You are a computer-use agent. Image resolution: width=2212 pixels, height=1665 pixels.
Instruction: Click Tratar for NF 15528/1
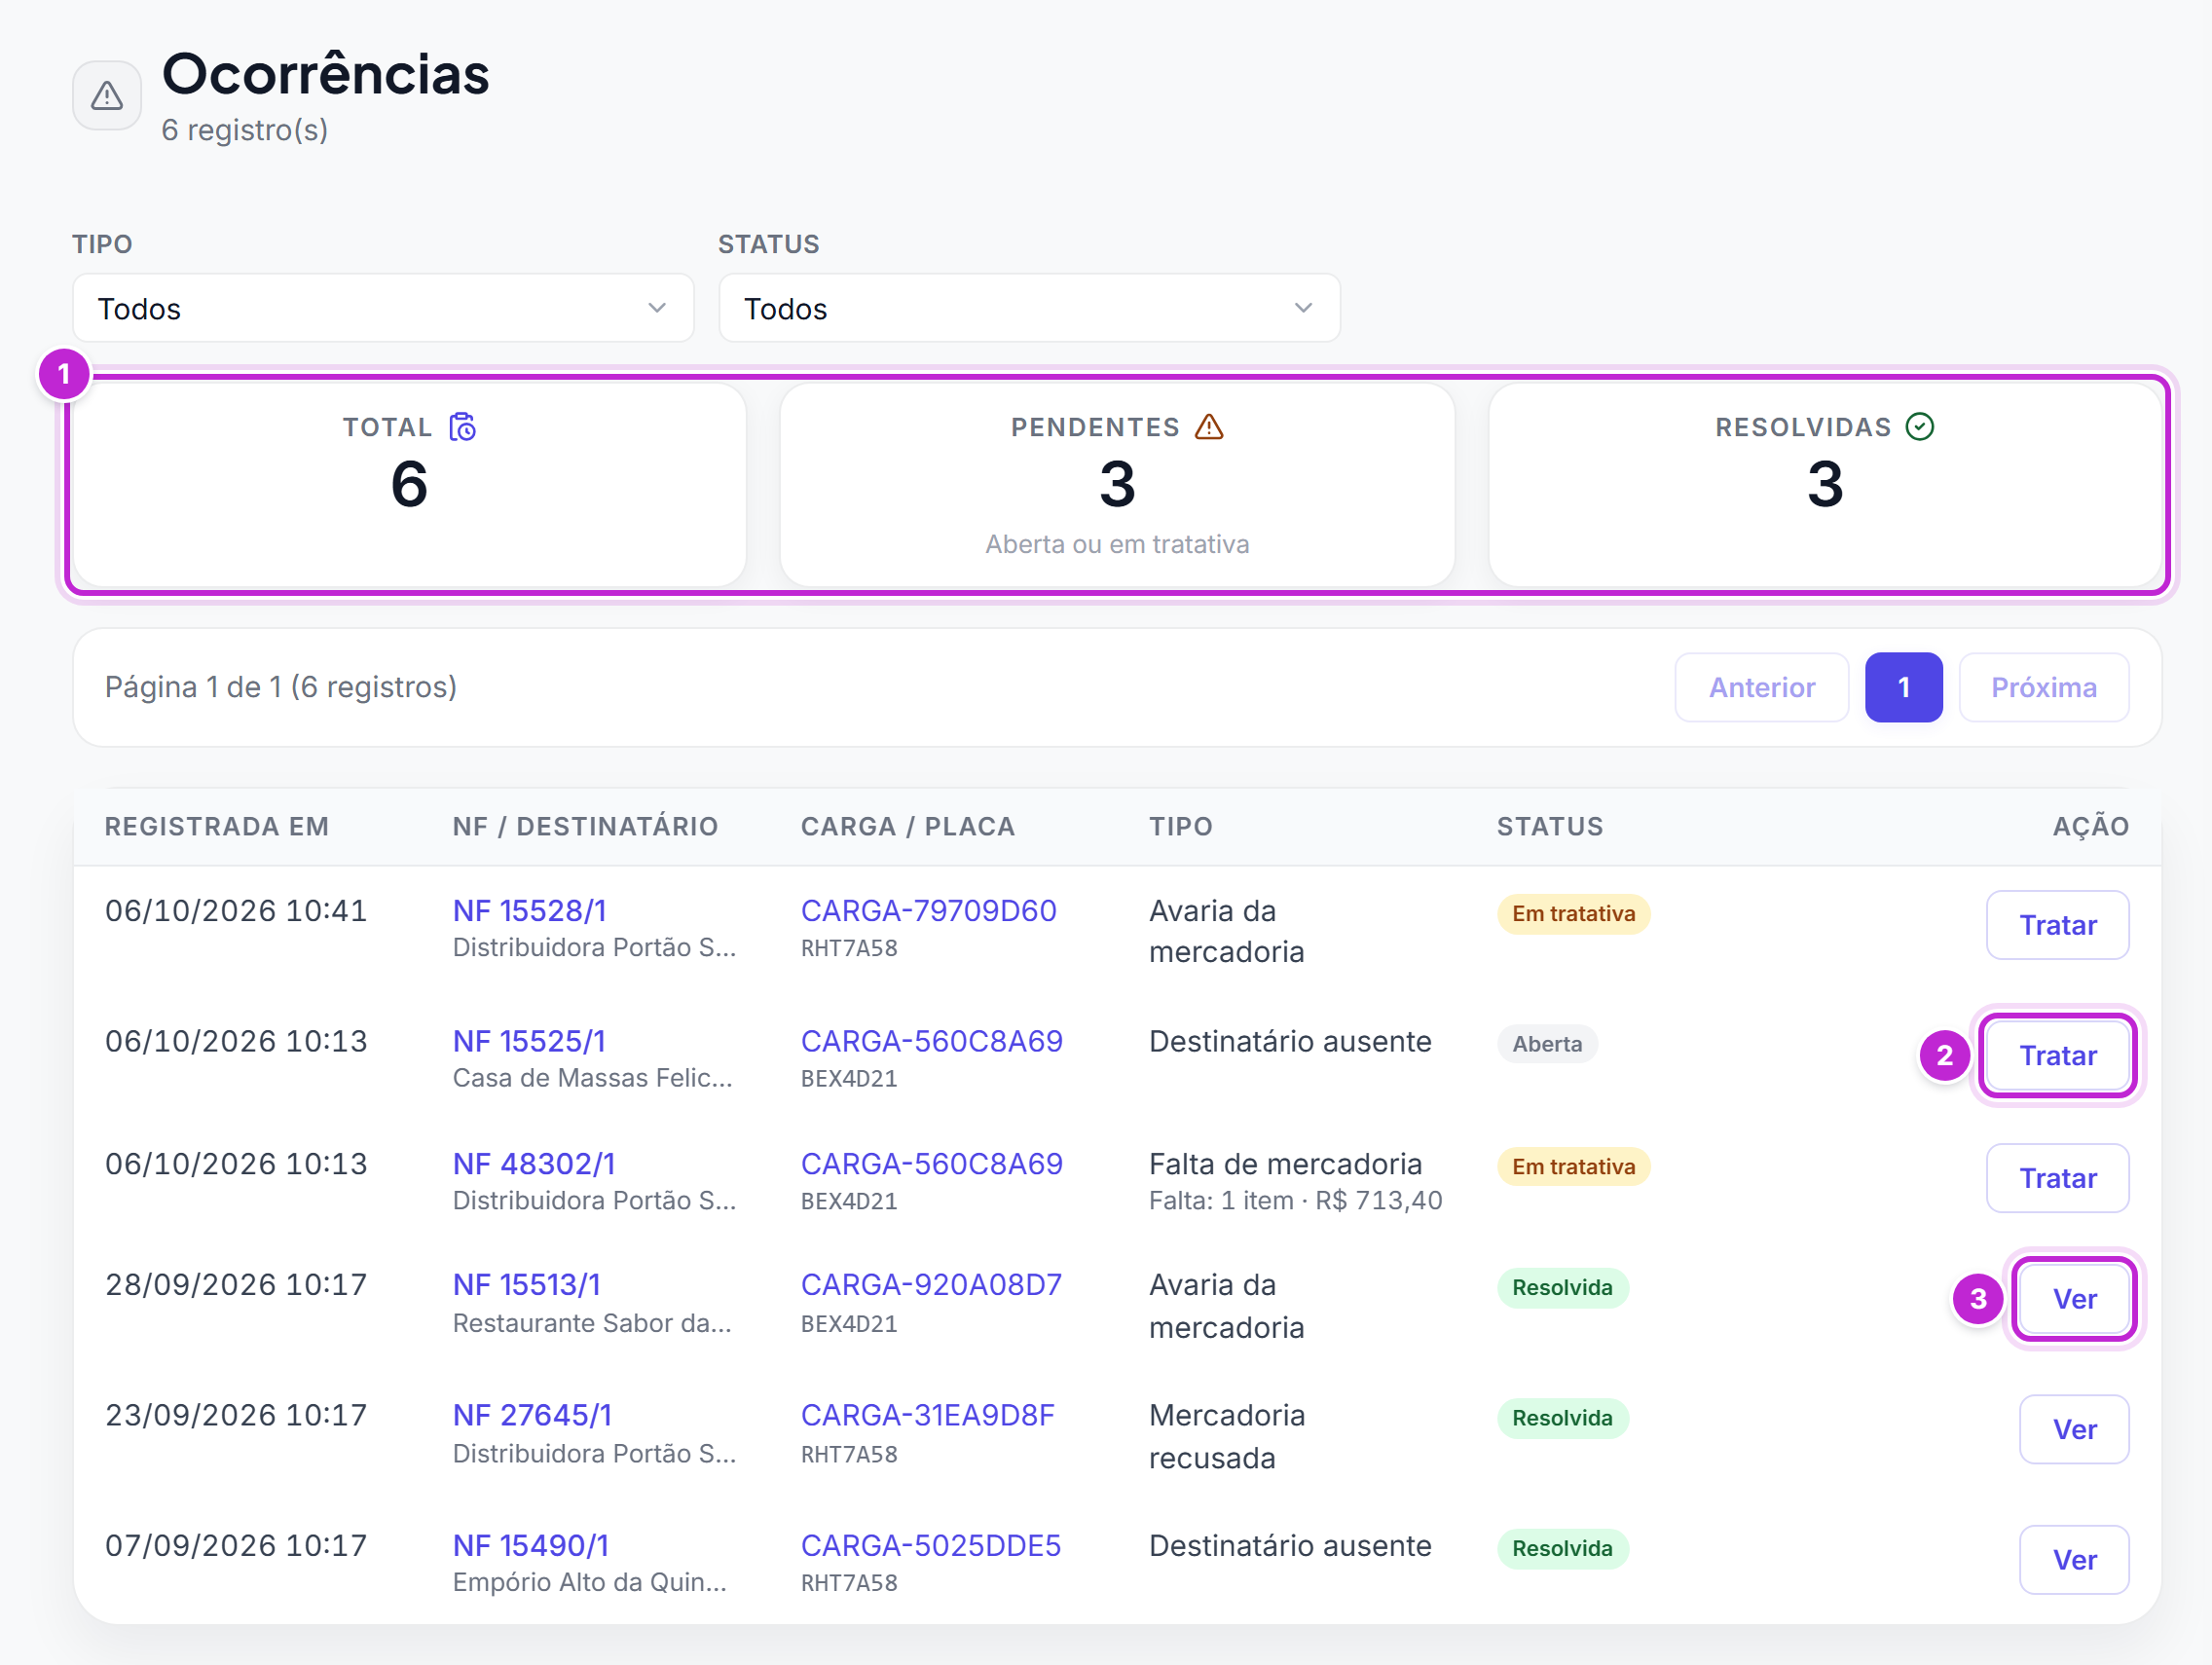tap(2057, 925)
